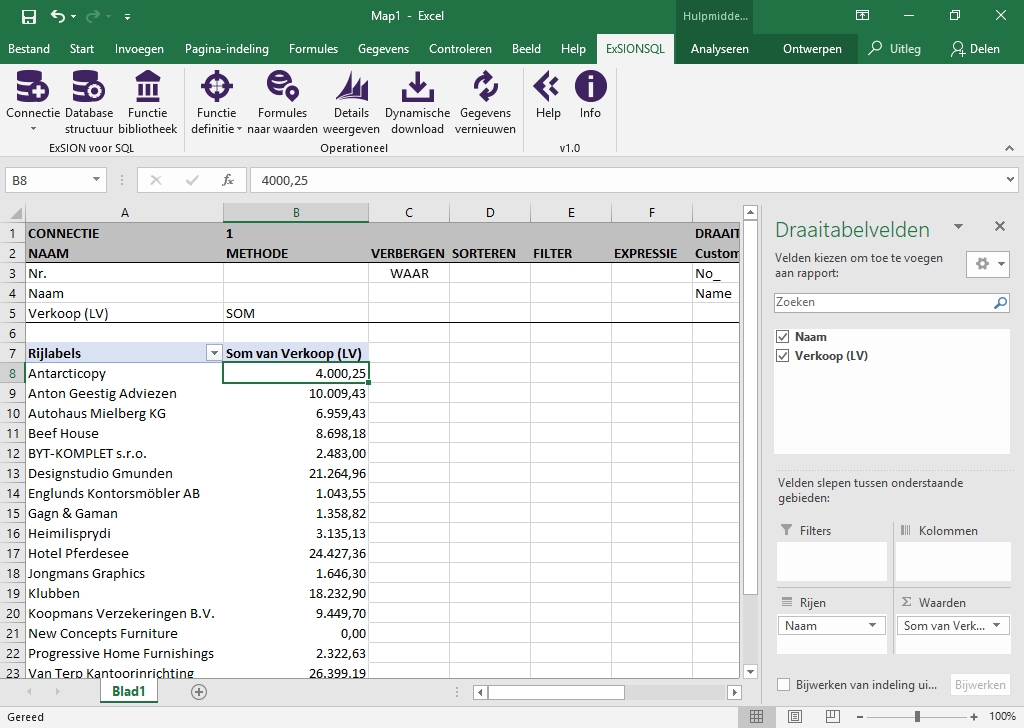Click the field search magnifier icon

[1000, 302]
